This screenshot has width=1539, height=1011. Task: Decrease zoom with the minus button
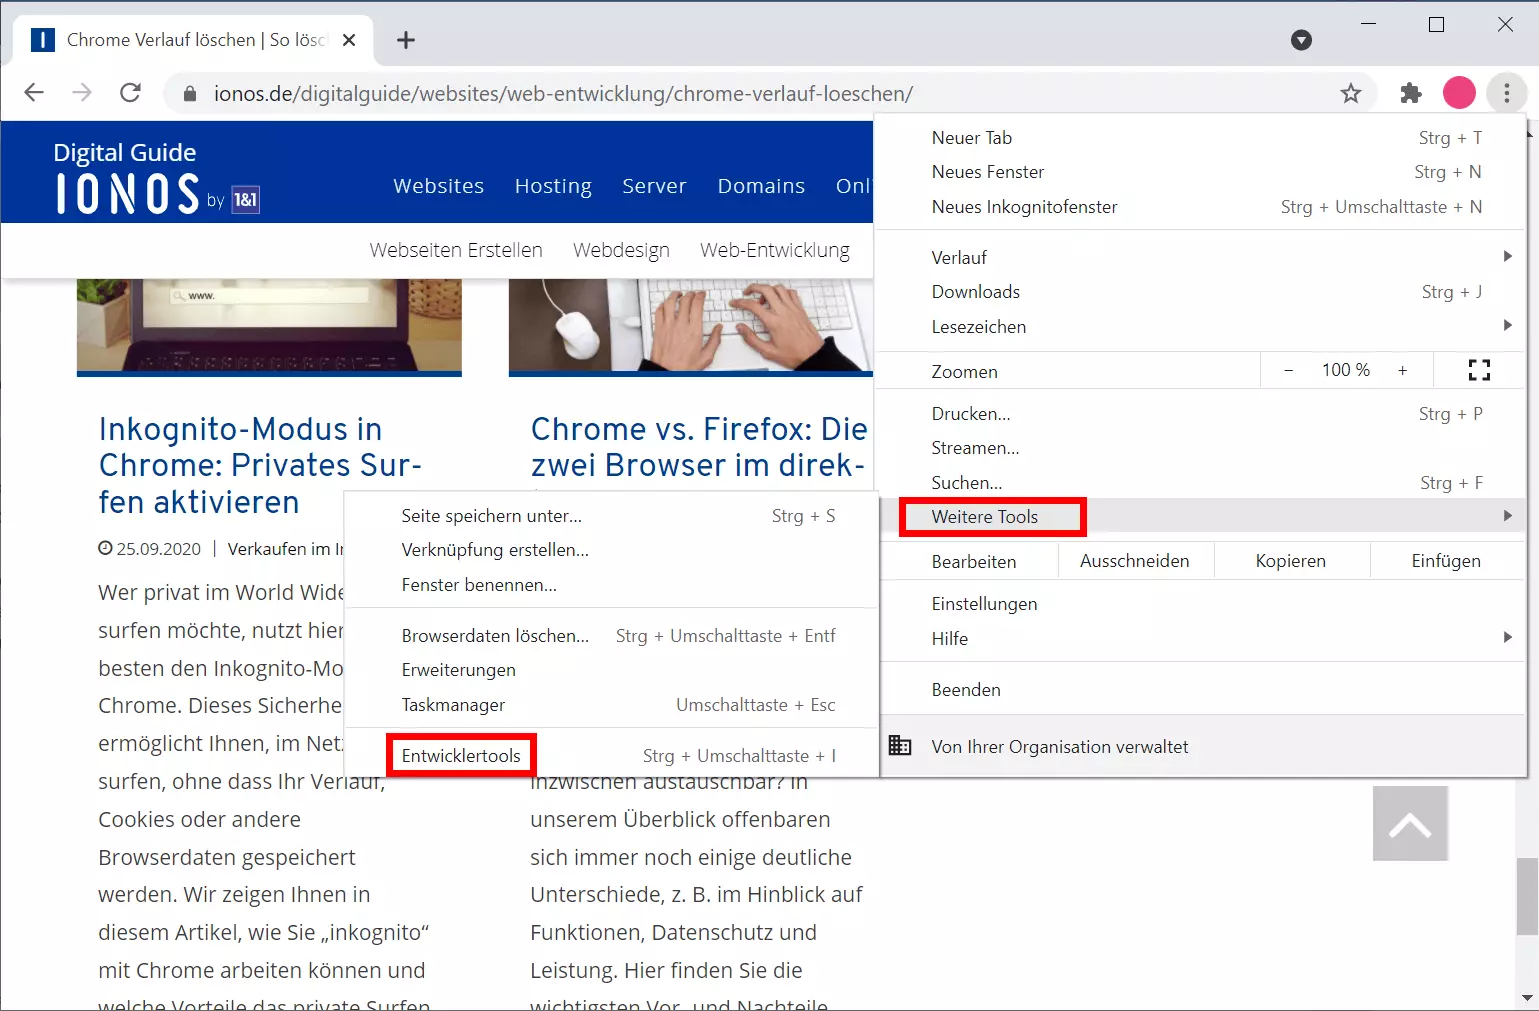tap(1289, 370)
